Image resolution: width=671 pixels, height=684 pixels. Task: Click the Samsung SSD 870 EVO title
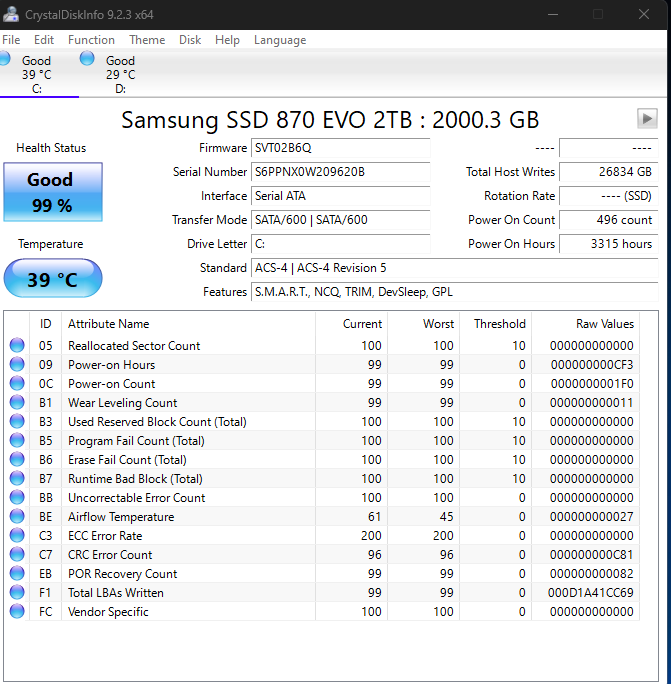pos(330,120)
